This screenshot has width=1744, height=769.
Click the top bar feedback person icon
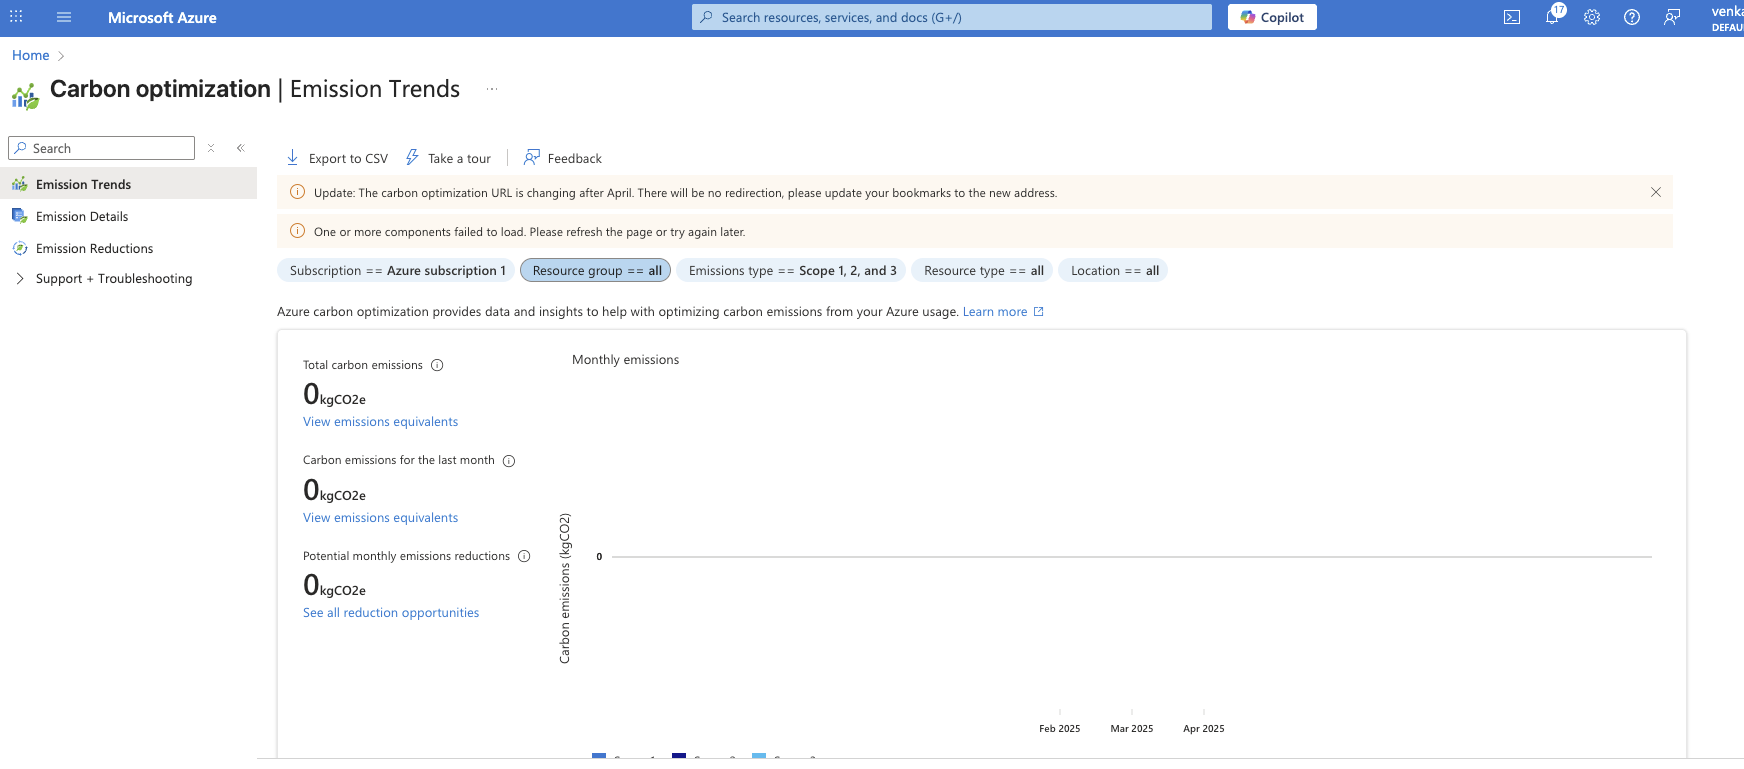tap(1672, 17)
